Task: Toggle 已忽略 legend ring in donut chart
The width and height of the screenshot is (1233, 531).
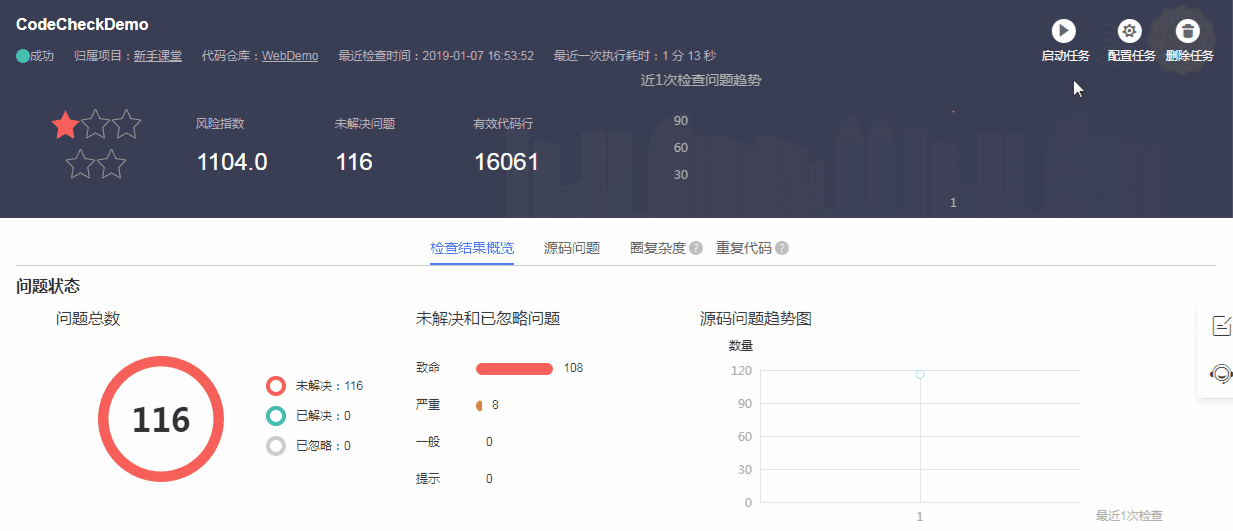Action: coord(276,446)
